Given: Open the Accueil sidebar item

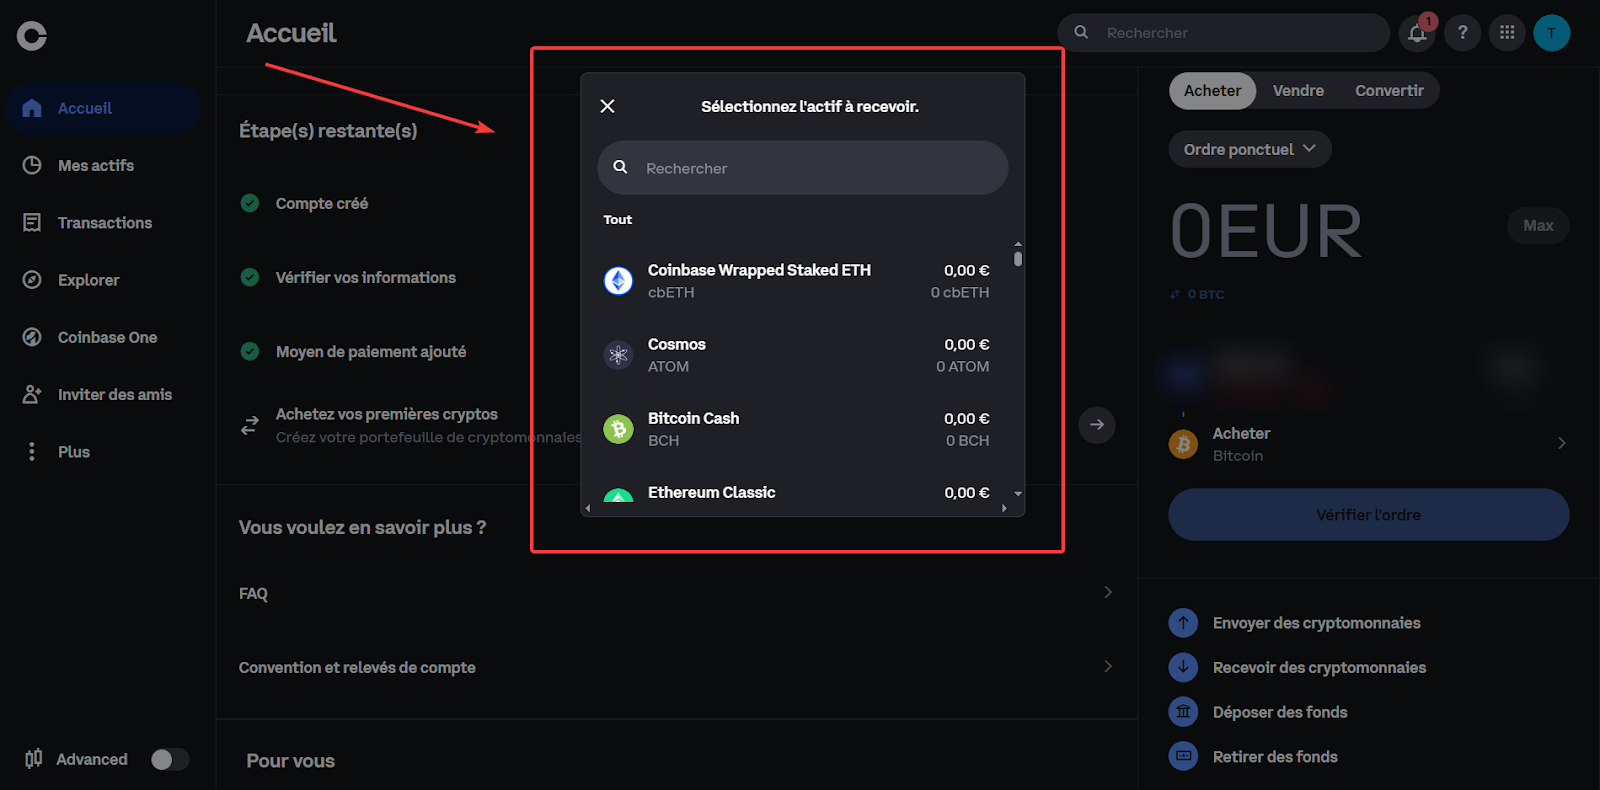Looking at the screenshot, I should click(x=103, y=108).
